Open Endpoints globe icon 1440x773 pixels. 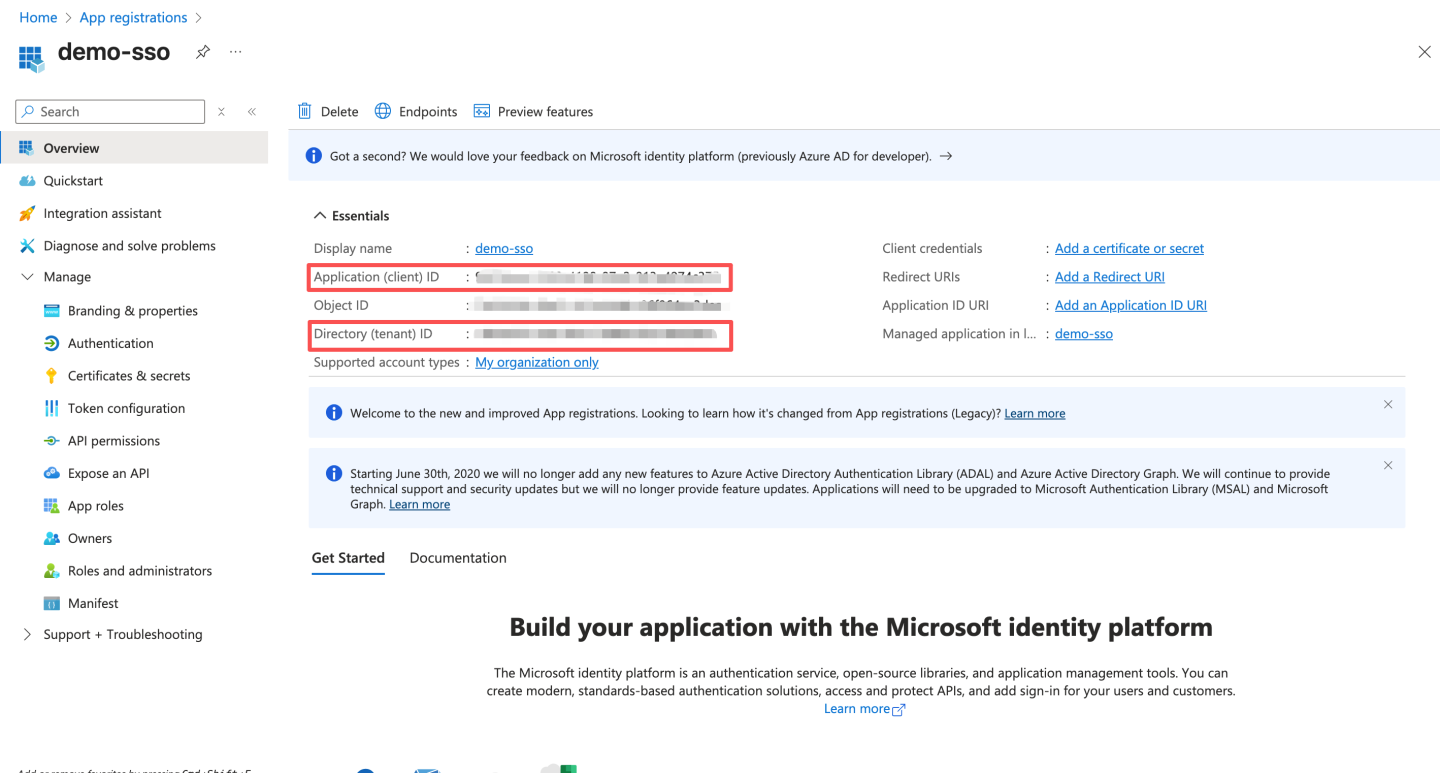pyautogui.click(x=383, y=111)
